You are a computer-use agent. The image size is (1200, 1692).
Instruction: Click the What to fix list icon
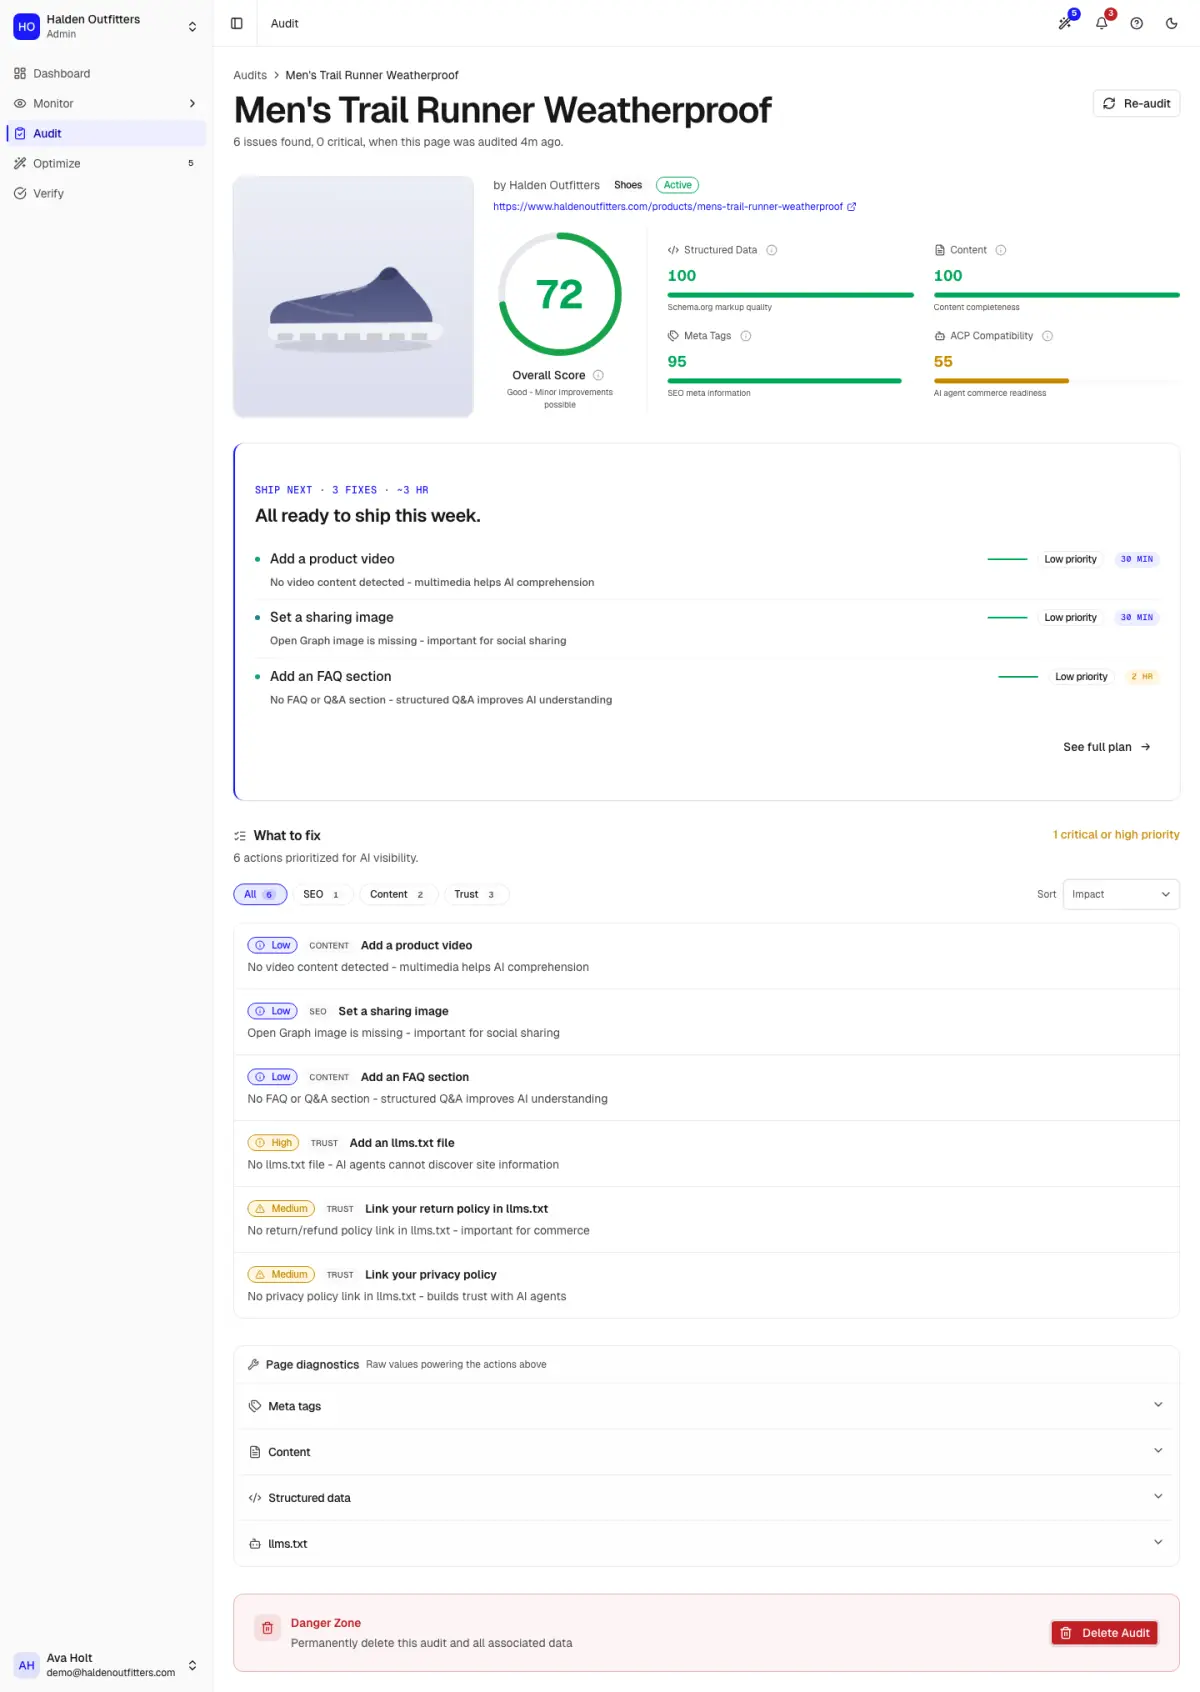(240, 836)
